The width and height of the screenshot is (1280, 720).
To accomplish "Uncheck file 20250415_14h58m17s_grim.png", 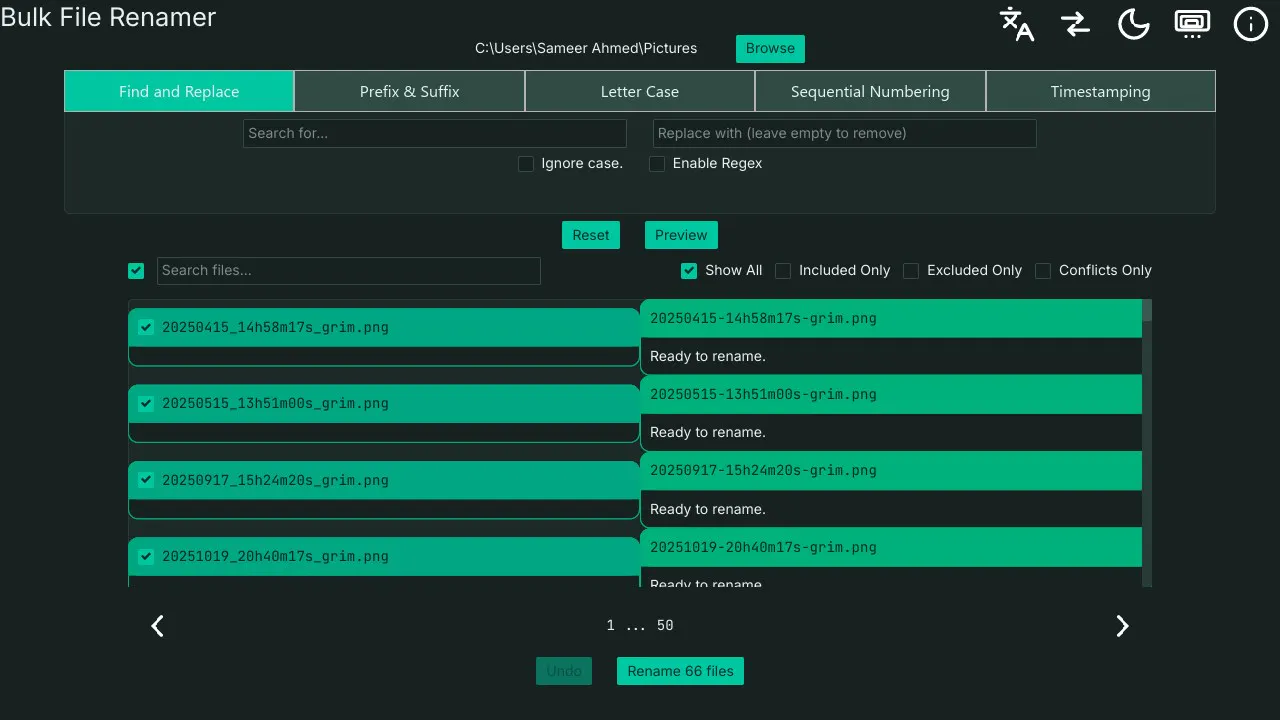I will (x=146, y=327).
